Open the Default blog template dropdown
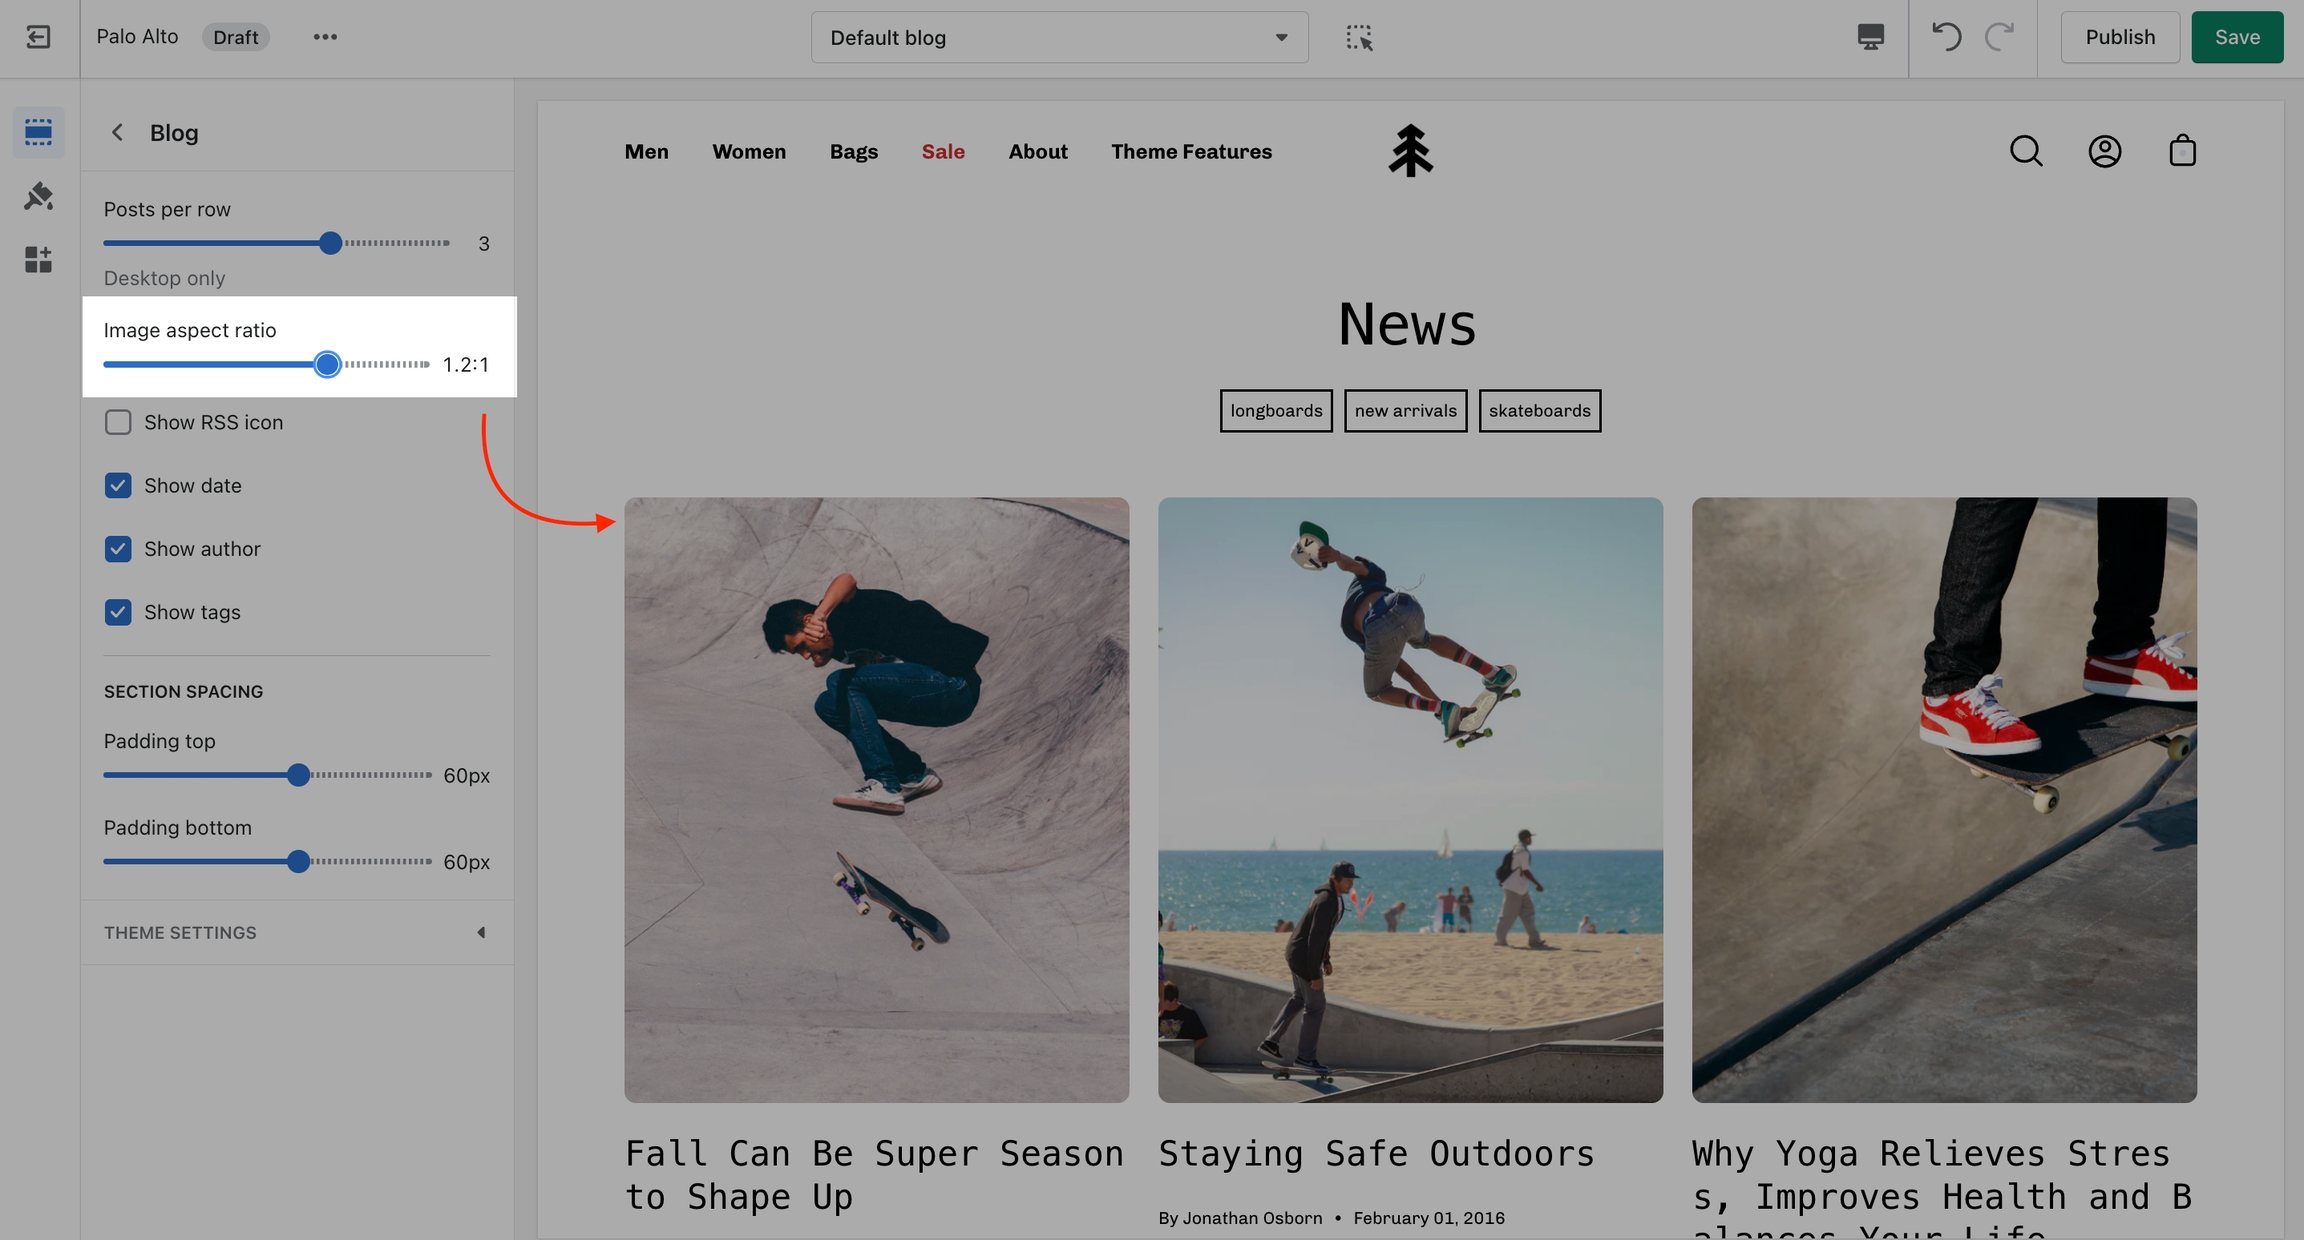This screenshot has height=1240, width=2304. point(1059,38)
